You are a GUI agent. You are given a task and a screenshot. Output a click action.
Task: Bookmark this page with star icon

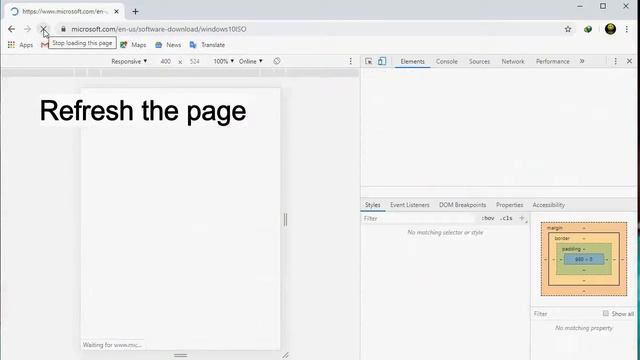(x=568, y=29)
